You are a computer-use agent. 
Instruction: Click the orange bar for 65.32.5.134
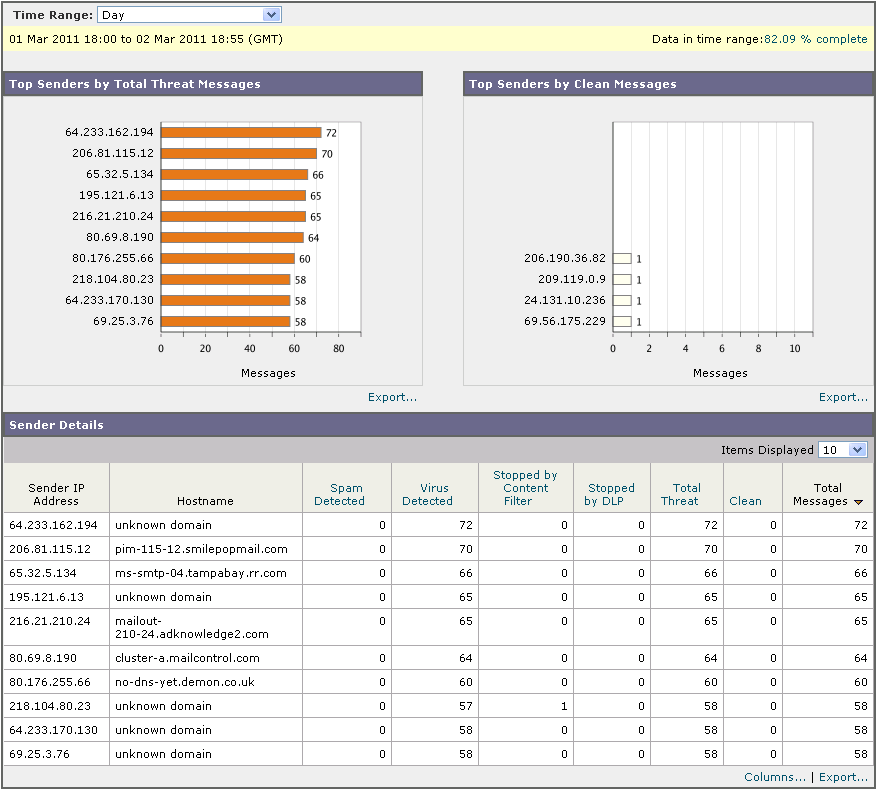click(x=234, y=175)
